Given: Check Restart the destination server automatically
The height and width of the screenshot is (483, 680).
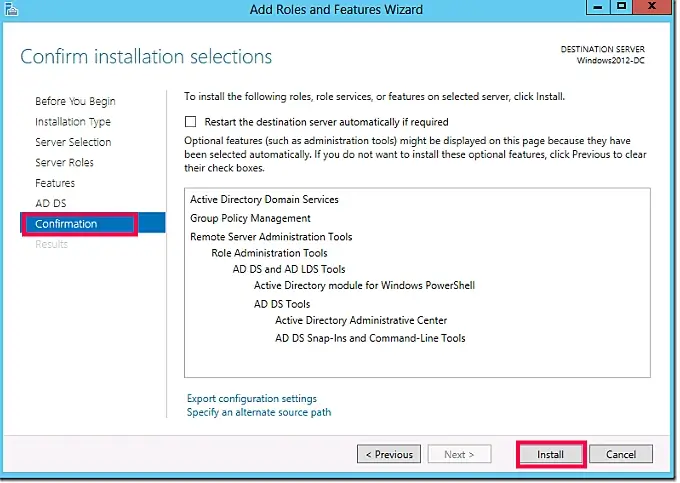Looking at the screenshot, I should tap(190, 122).
